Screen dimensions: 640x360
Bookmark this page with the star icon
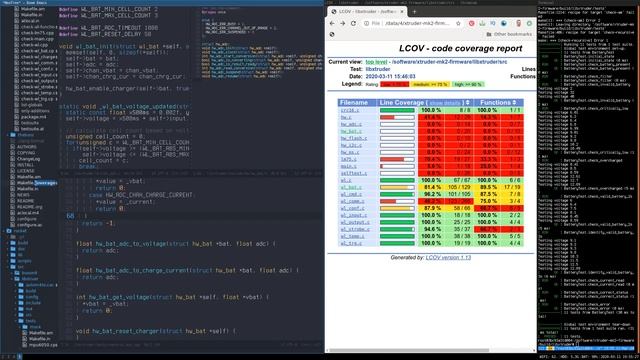pos(458,24)
